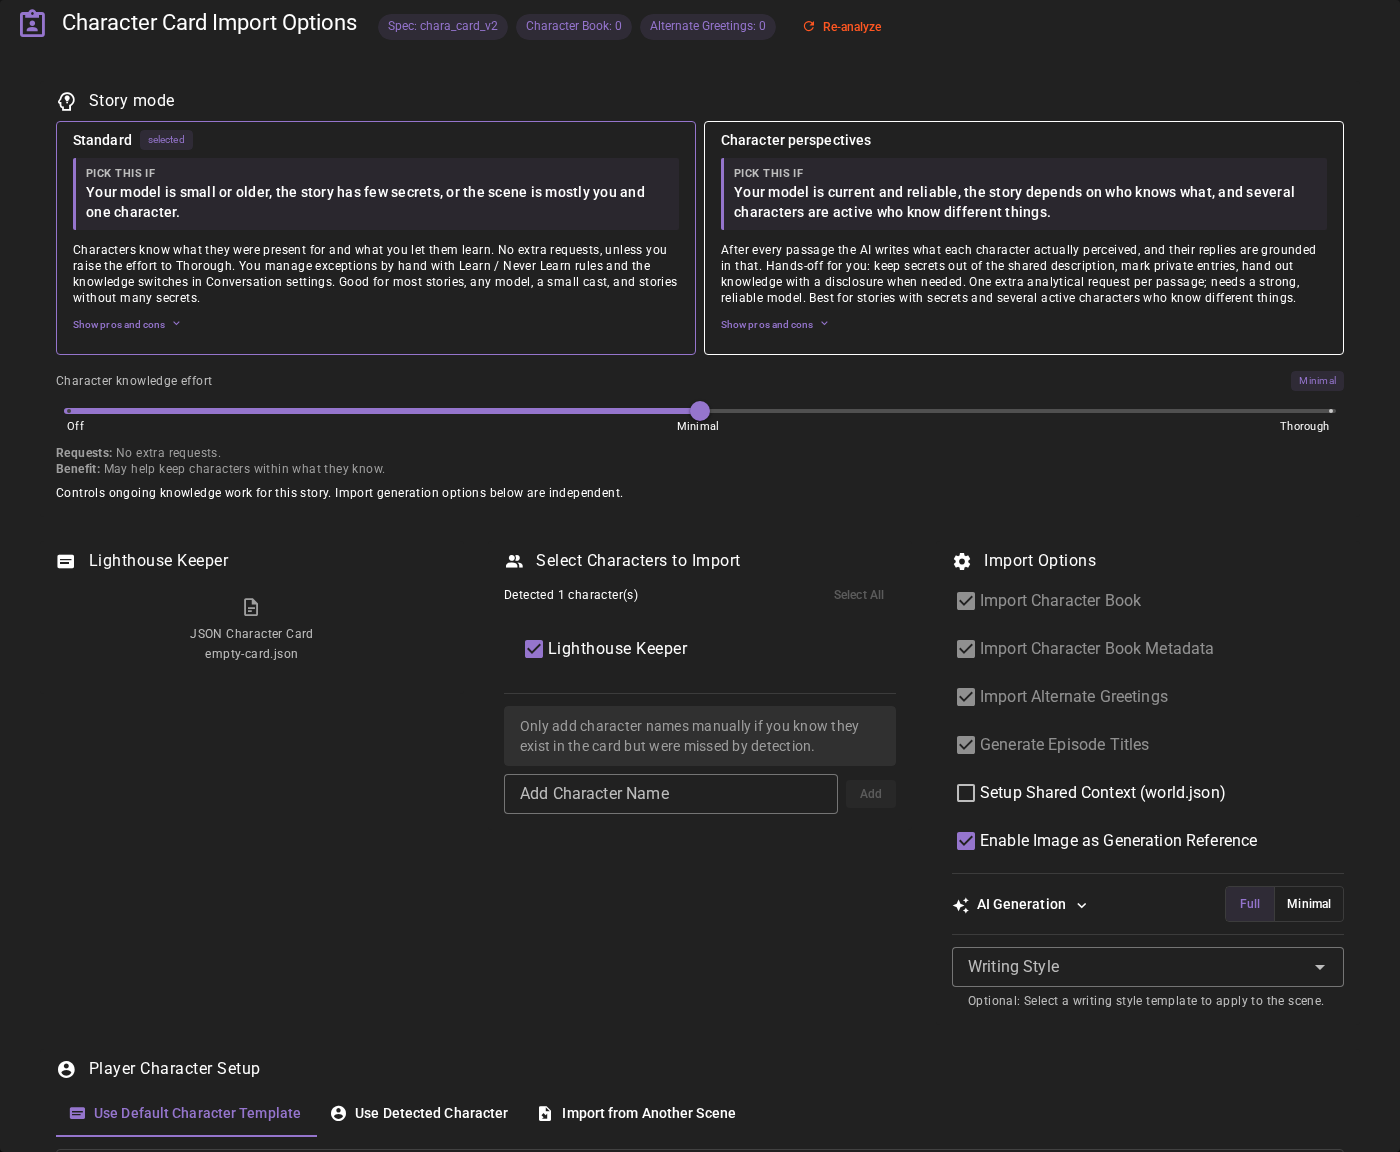This screenshot has height=1152, width=1400.
Task: Disable Enable Image as Generation Reference checkbox
Action: click(x=966, y=841)
